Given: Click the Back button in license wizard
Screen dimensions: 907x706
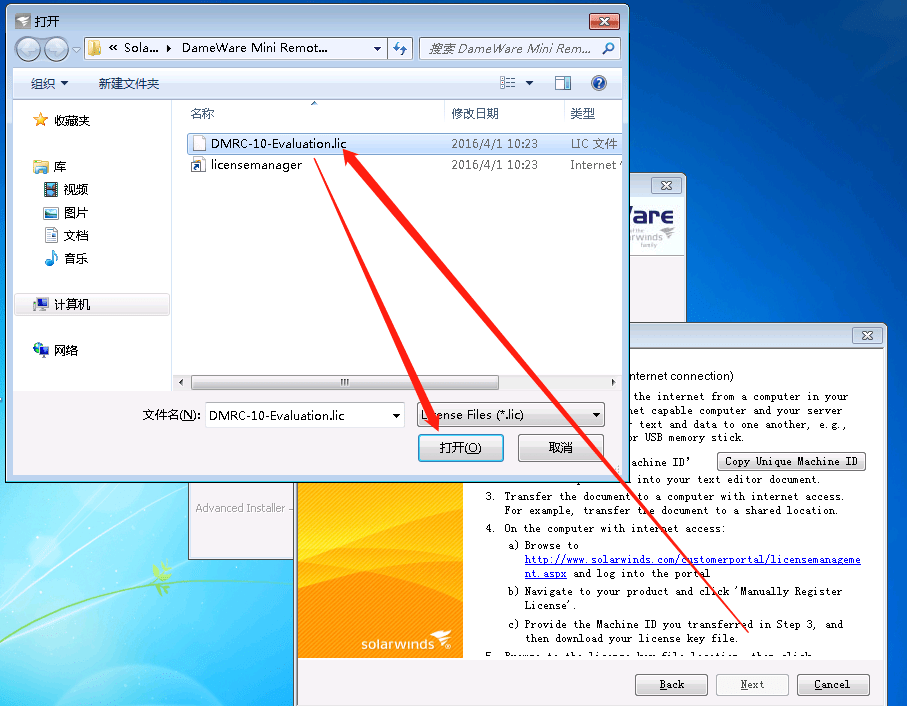Looking at the screenshot, I should (x=671, y=685).
